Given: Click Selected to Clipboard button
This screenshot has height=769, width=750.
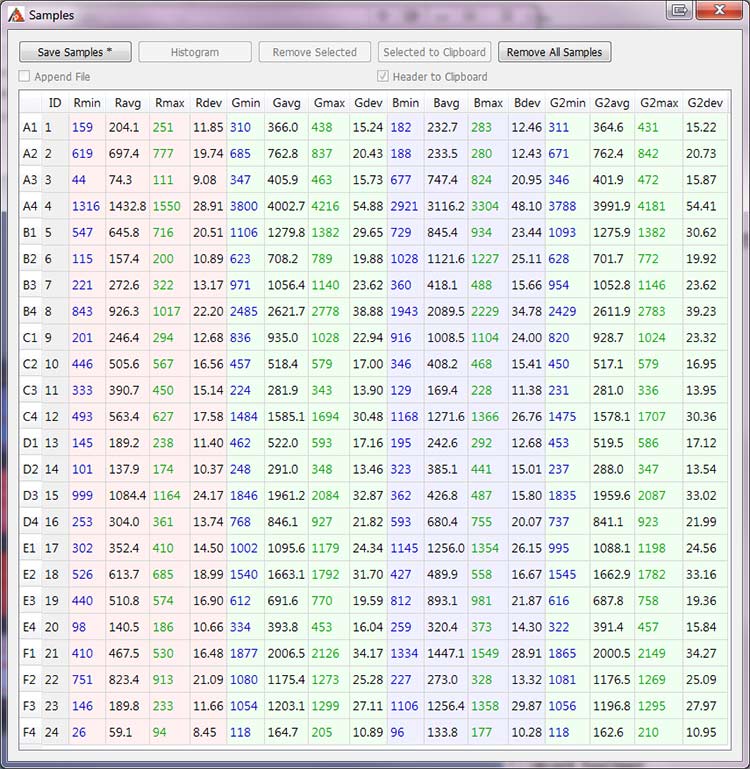Looking at the screenshot, I should 434,52.
